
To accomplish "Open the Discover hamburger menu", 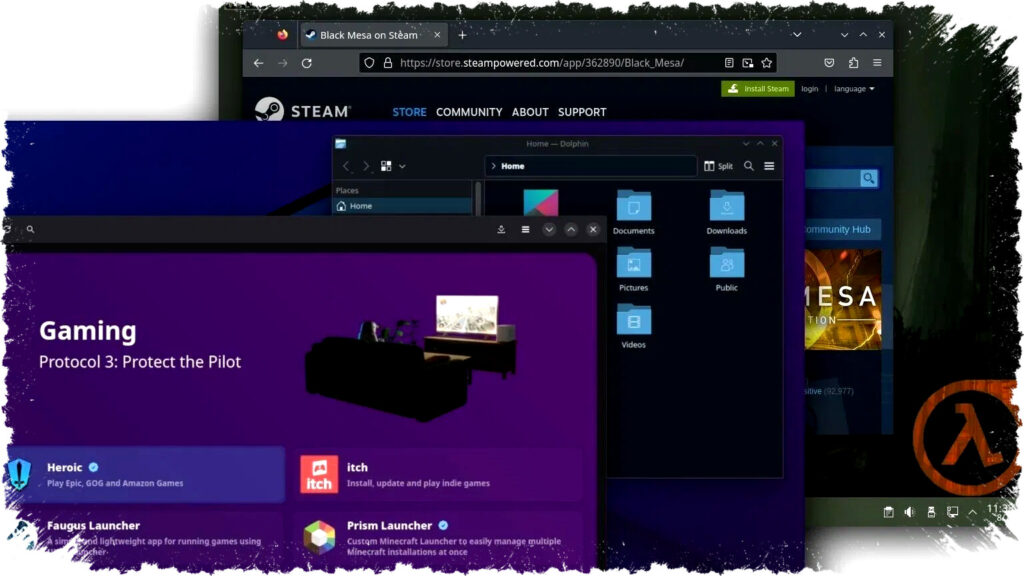I will [525, 229].
